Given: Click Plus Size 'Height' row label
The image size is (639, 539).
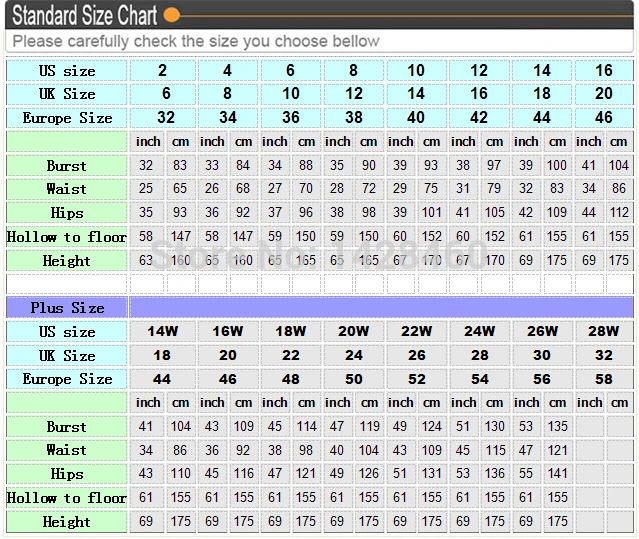Looking at the screenshot, I should [x=66, y=522].
